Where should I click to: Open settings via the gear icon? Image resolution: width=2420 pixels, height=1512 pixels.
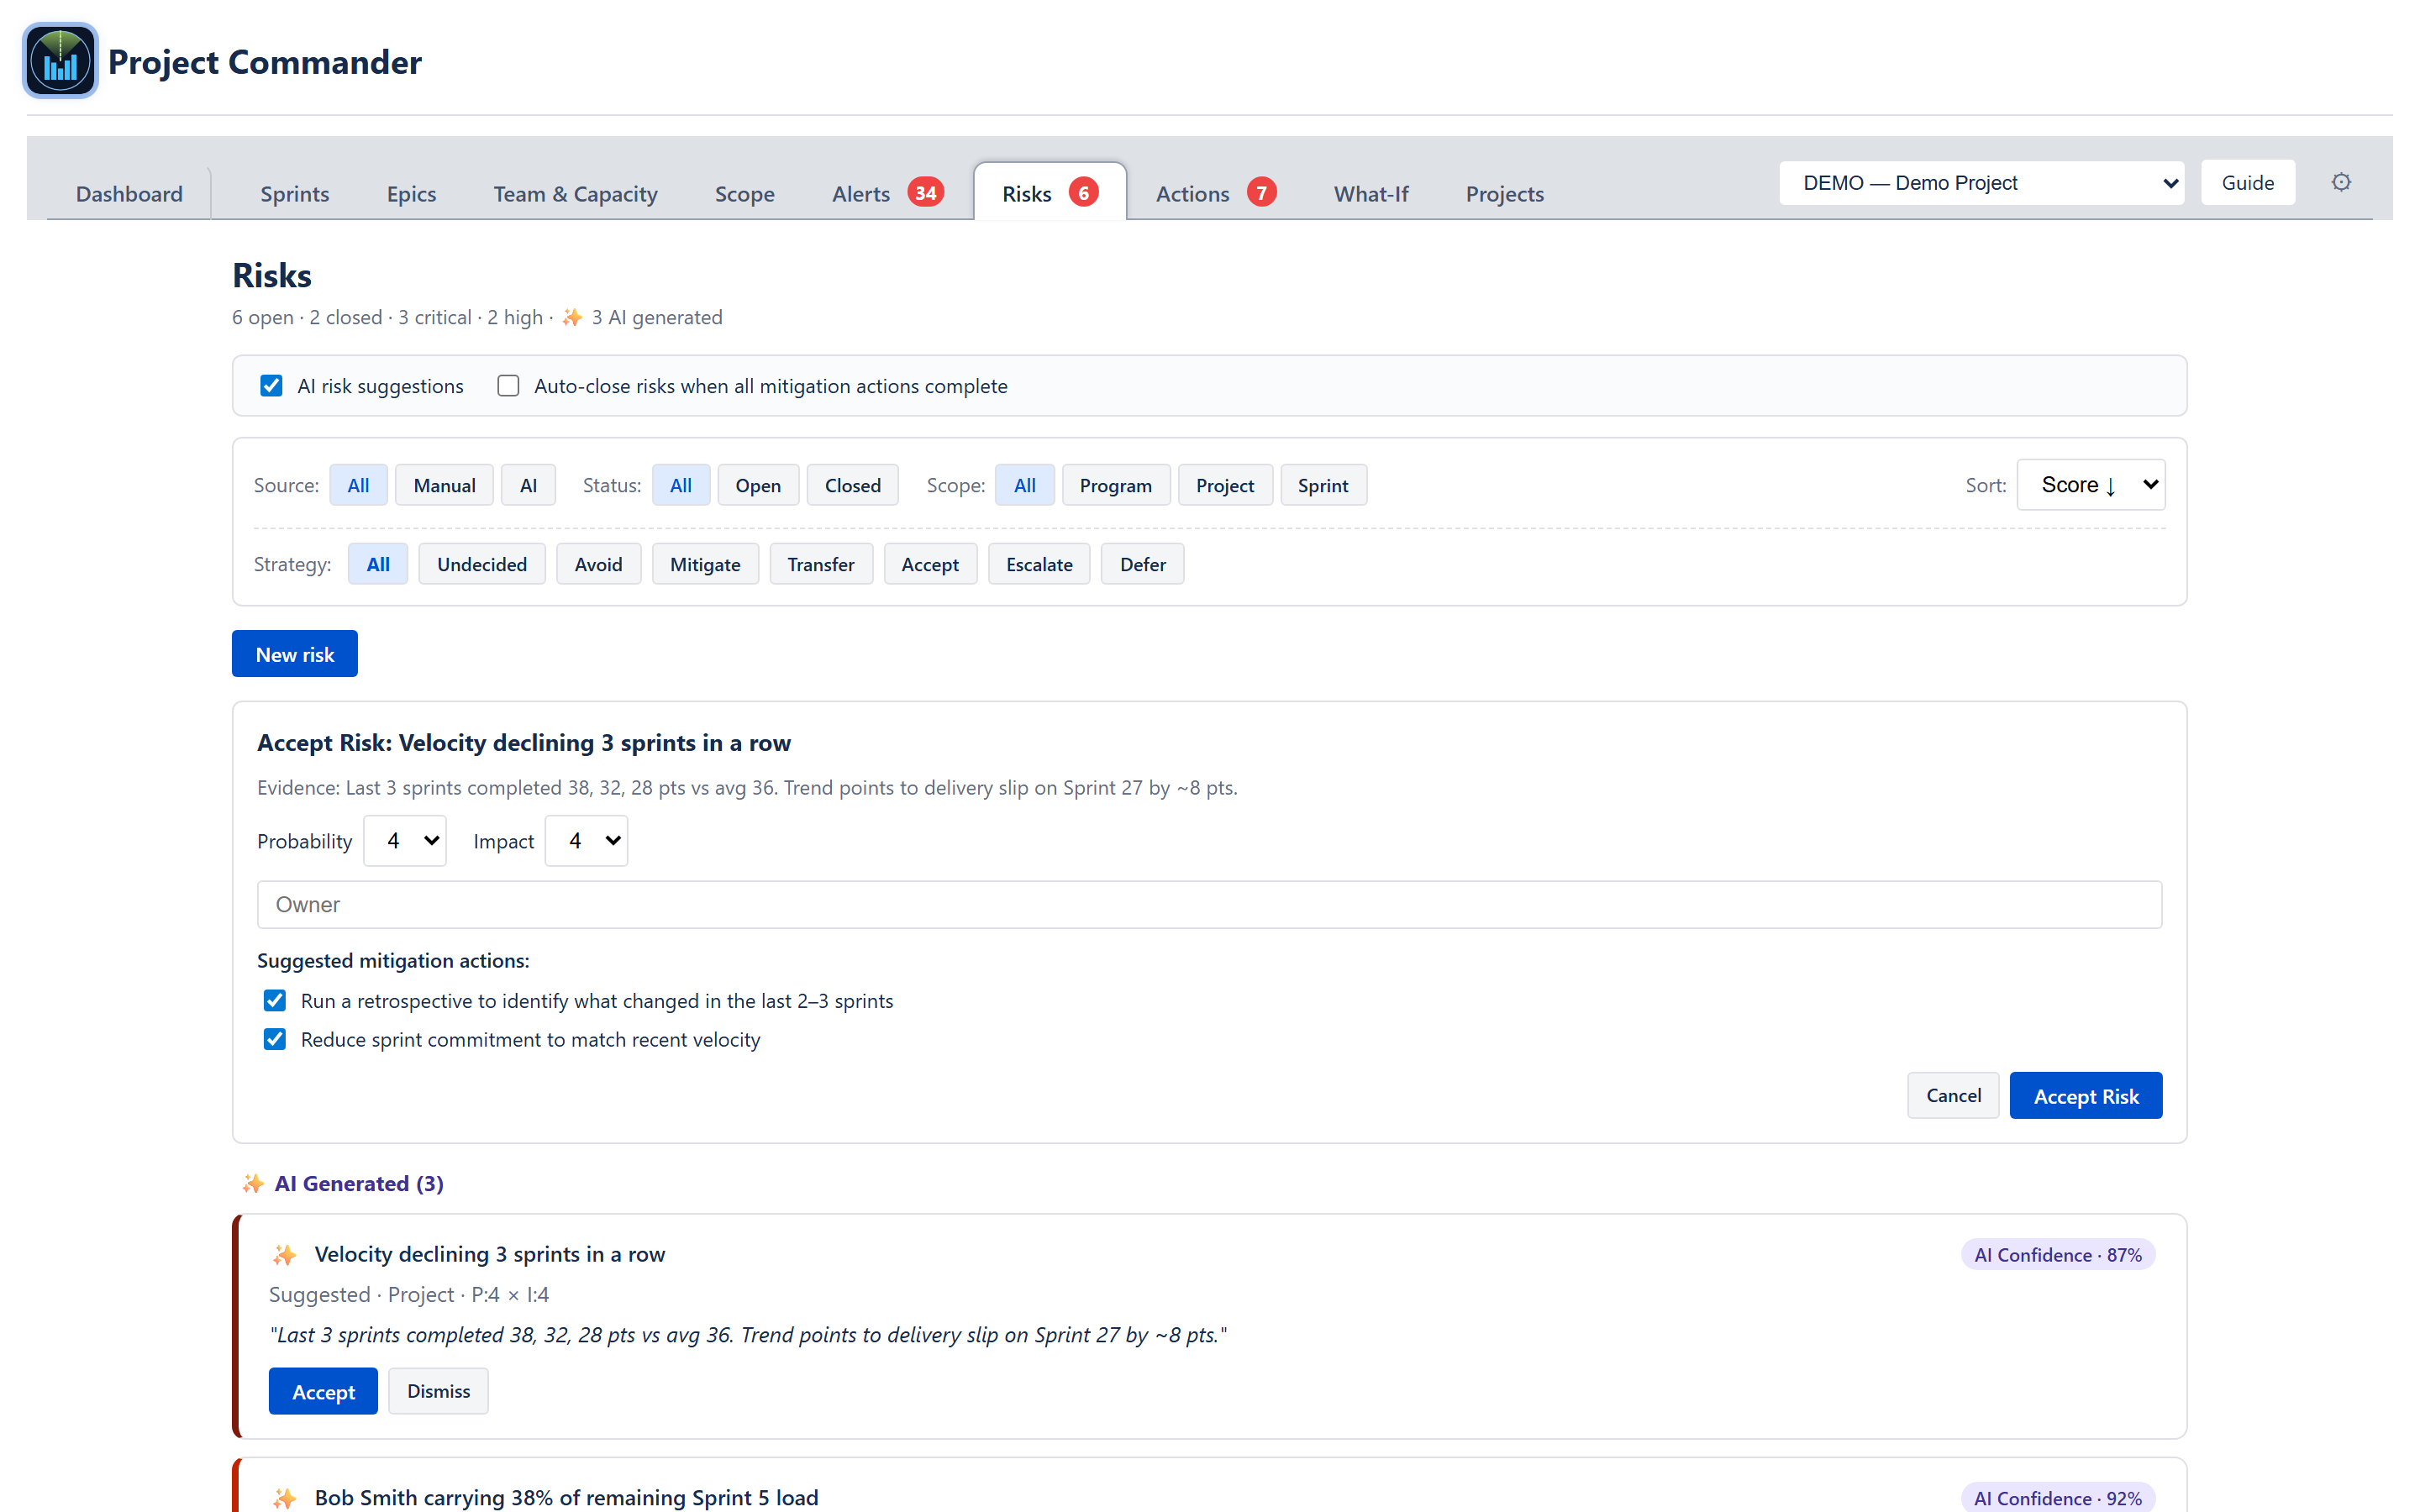coord(2341,182)
